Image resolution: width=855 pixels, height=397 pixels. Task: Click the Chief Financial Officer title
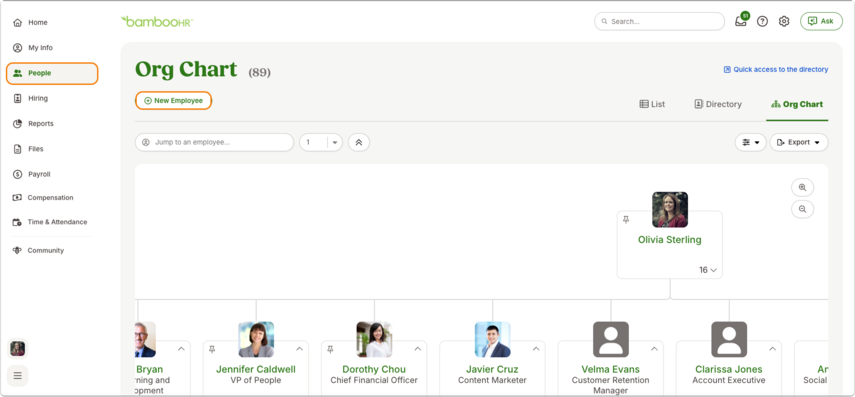(374, 380)
